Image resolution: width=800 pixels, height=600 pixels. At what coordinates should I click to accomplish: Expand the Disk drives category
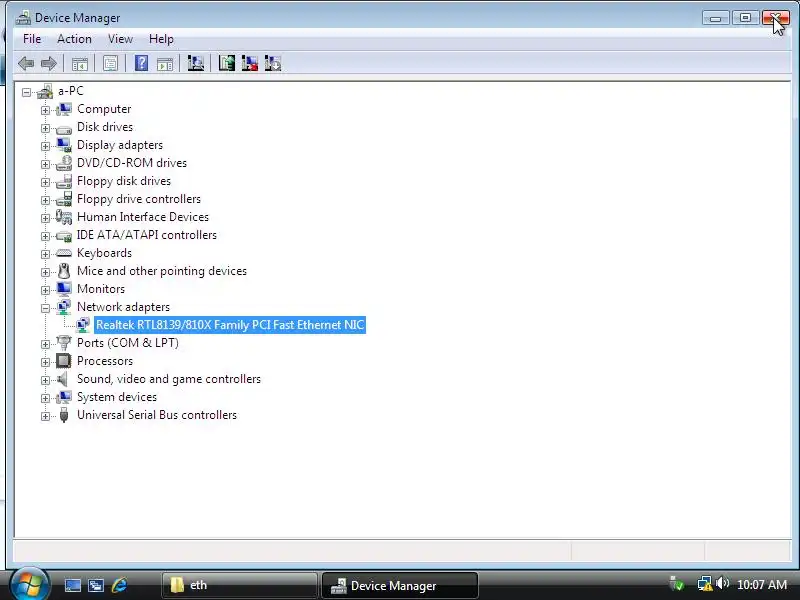point(45,128)
